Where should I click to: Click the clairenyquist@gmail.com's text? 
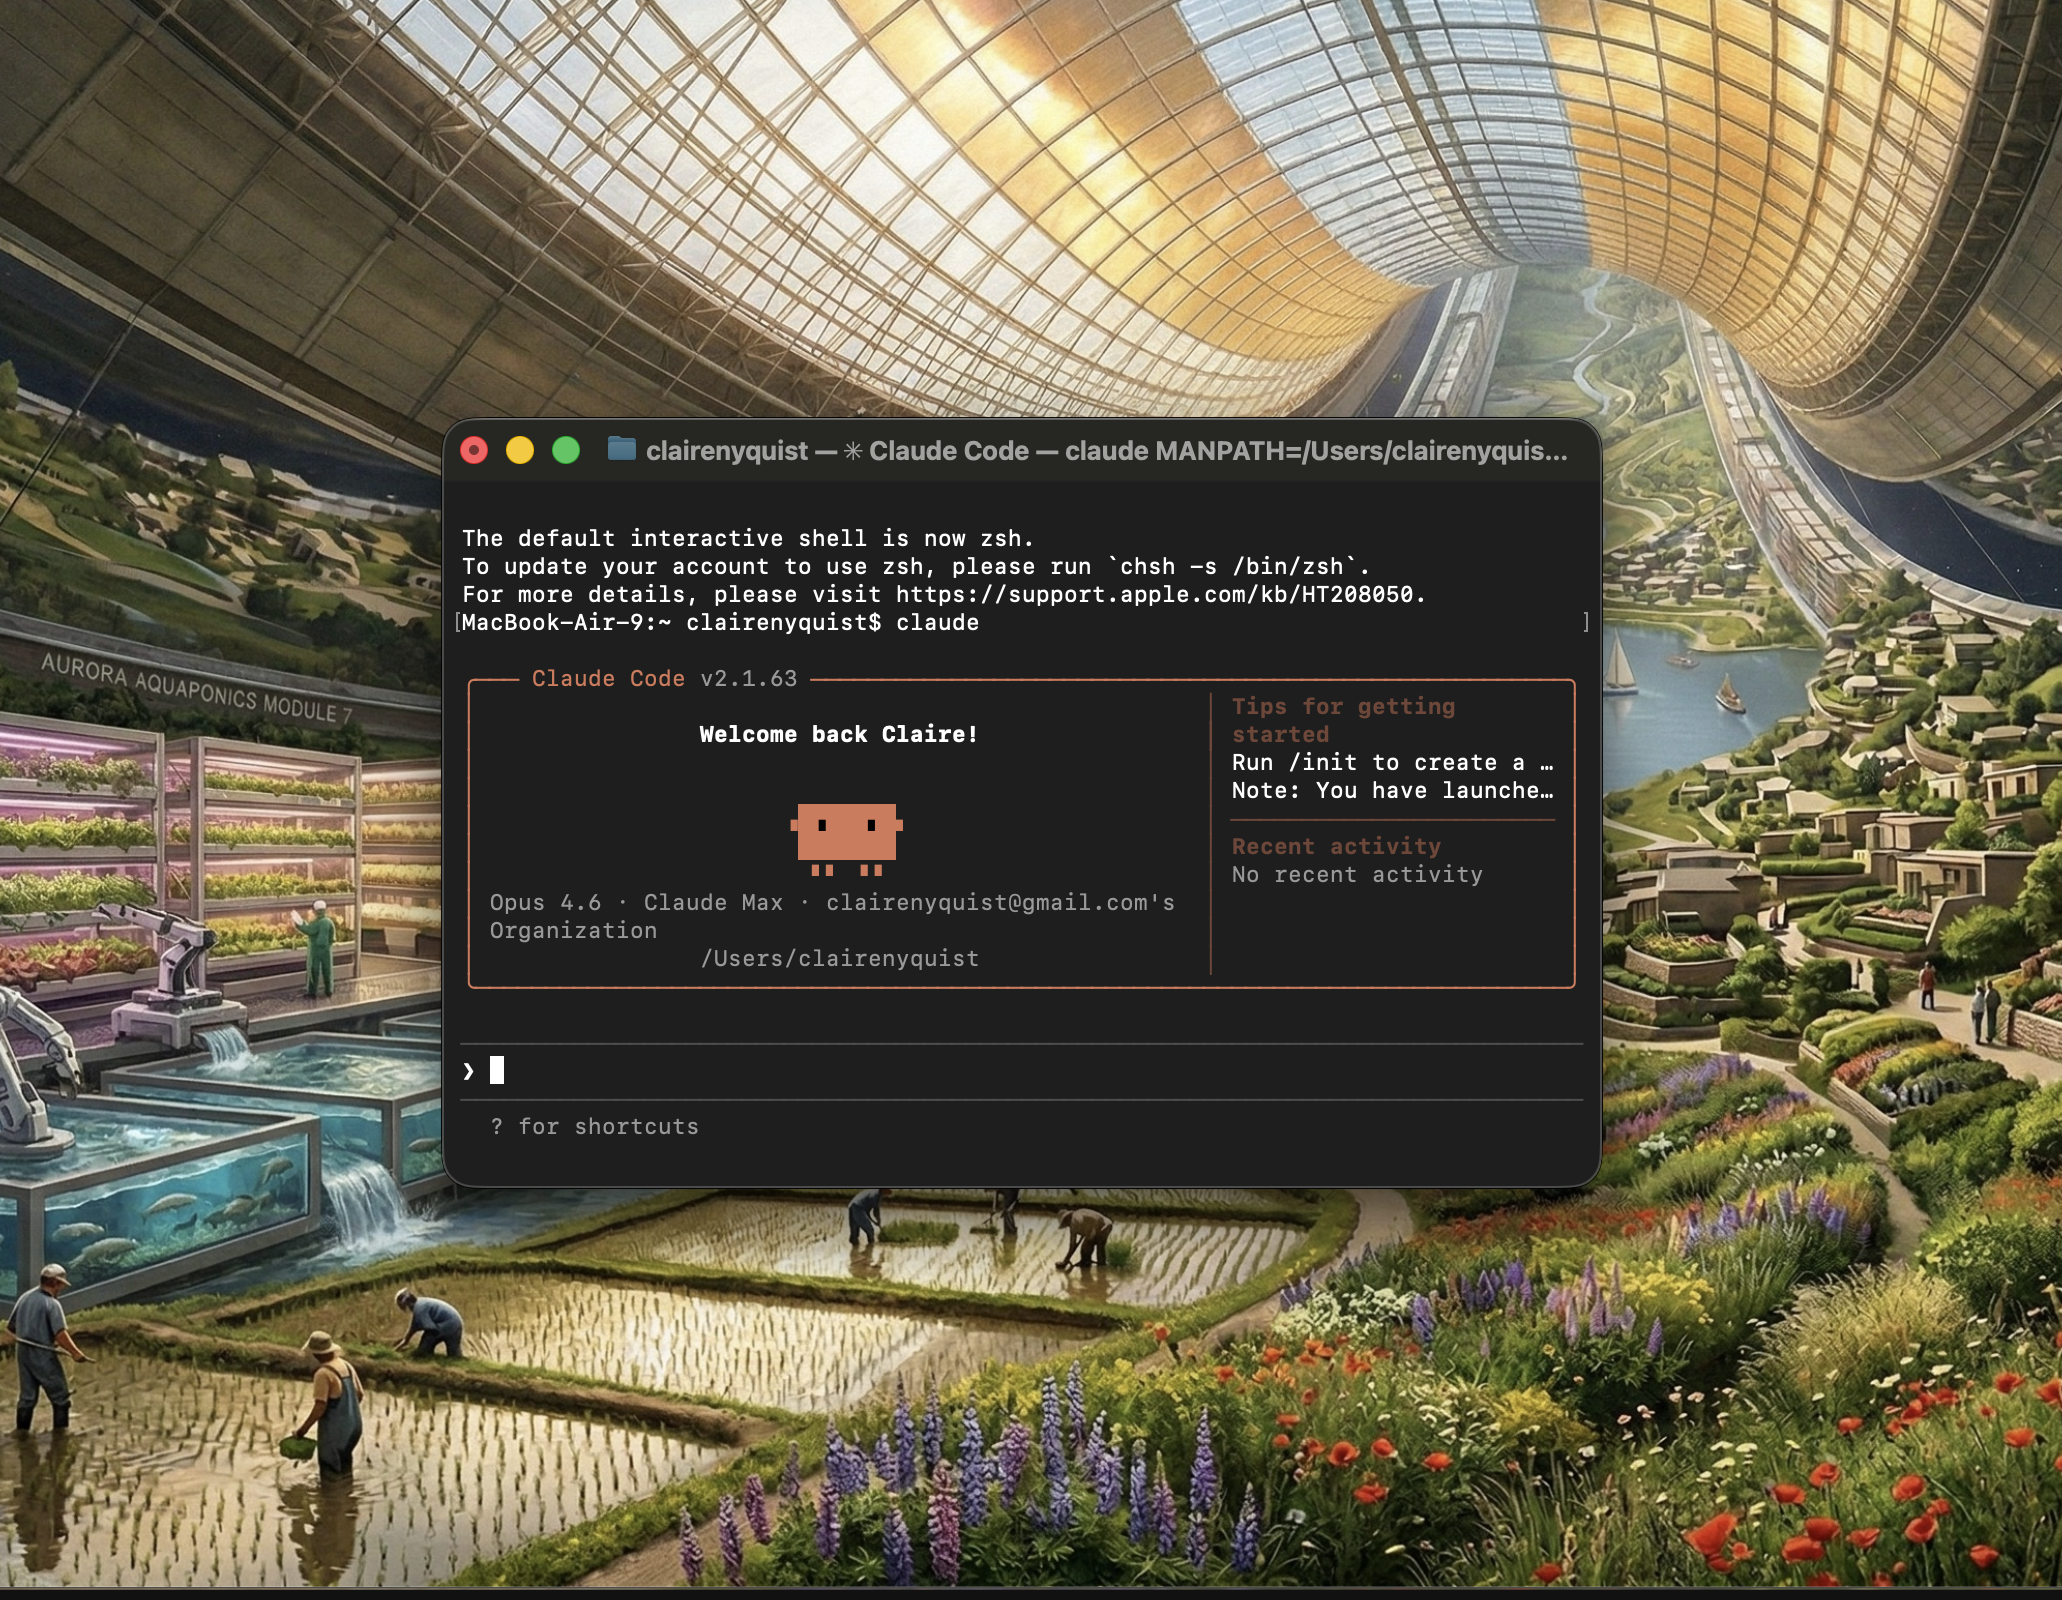1000,903
